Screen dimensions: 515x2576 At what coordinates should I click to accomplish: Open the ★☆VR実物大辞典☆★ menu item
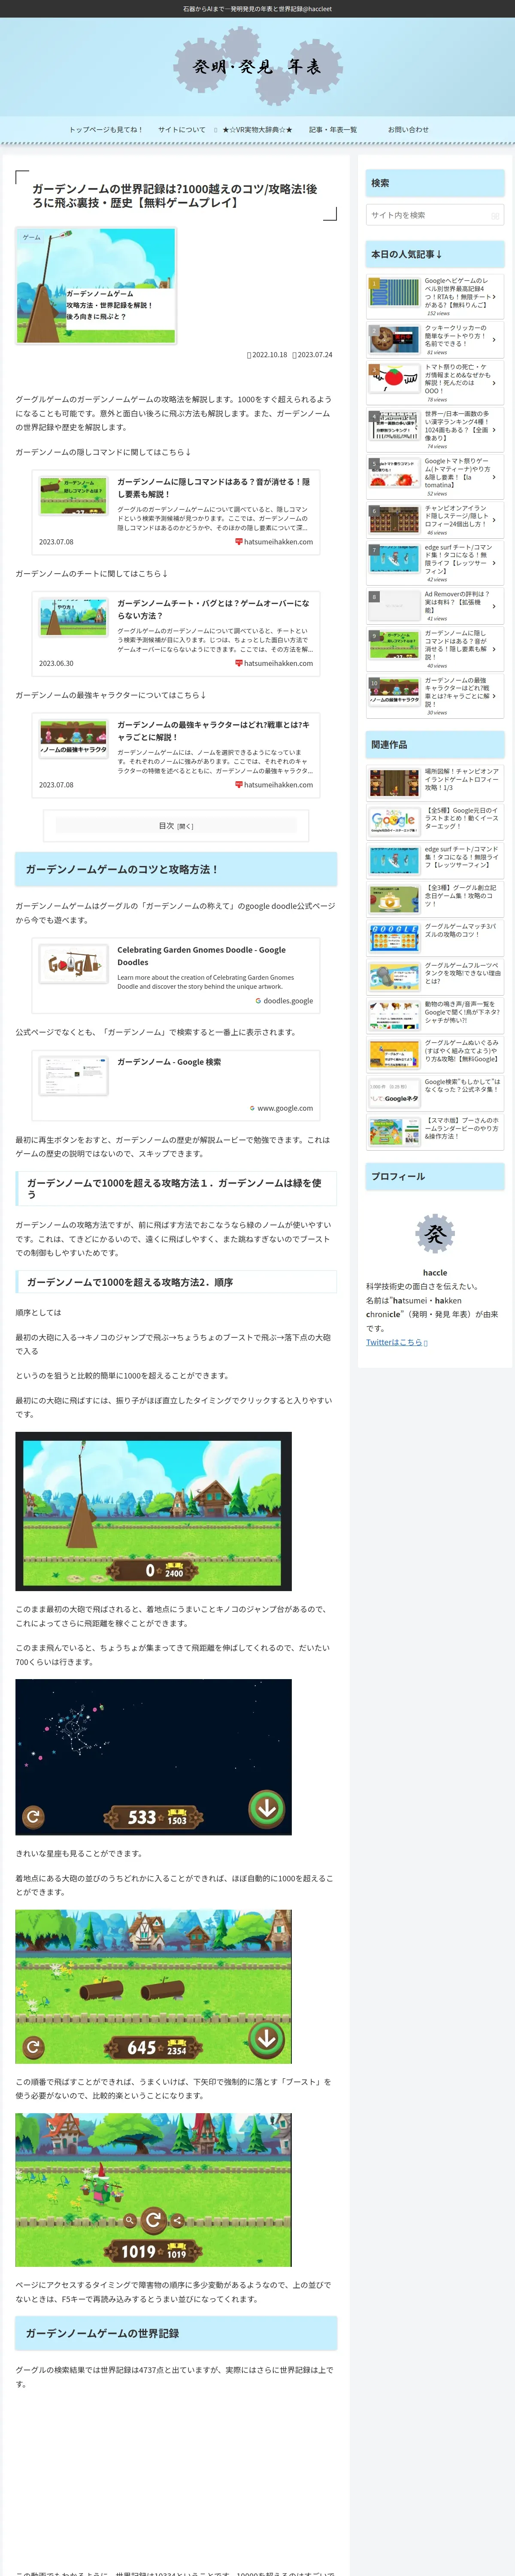(x=257, y=129)
